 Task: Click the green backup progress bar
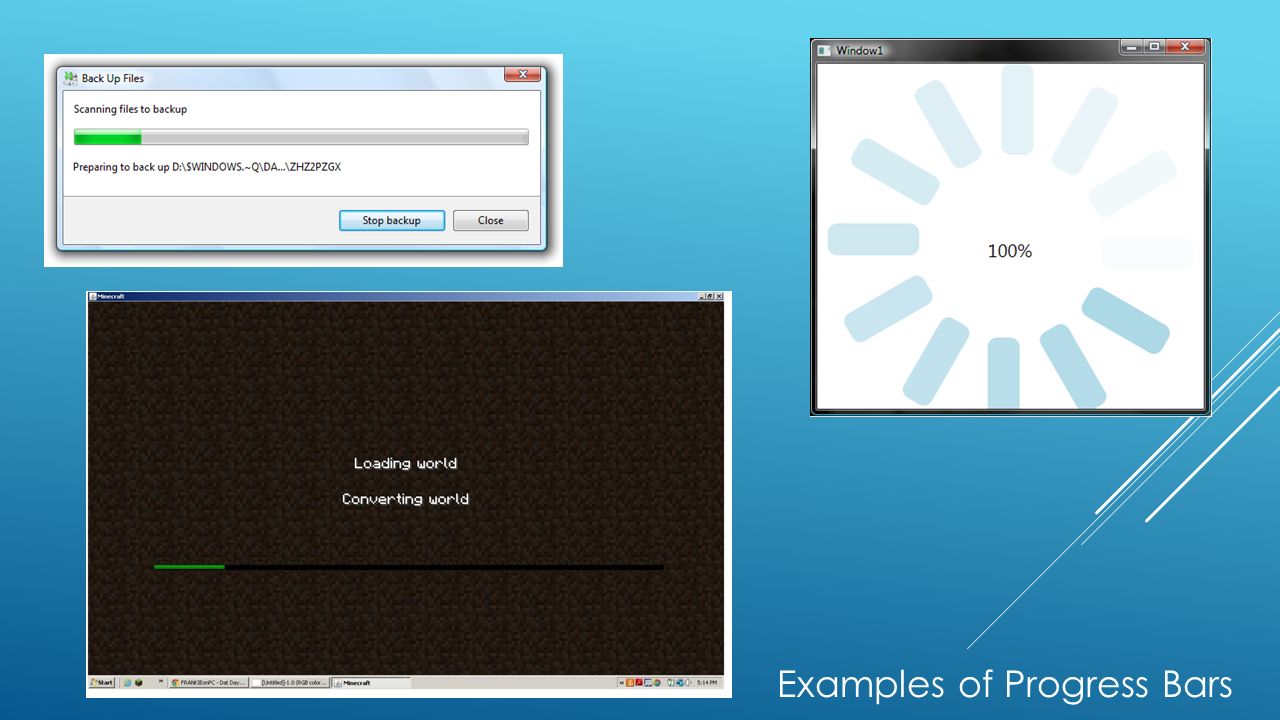tap(301, 138)
